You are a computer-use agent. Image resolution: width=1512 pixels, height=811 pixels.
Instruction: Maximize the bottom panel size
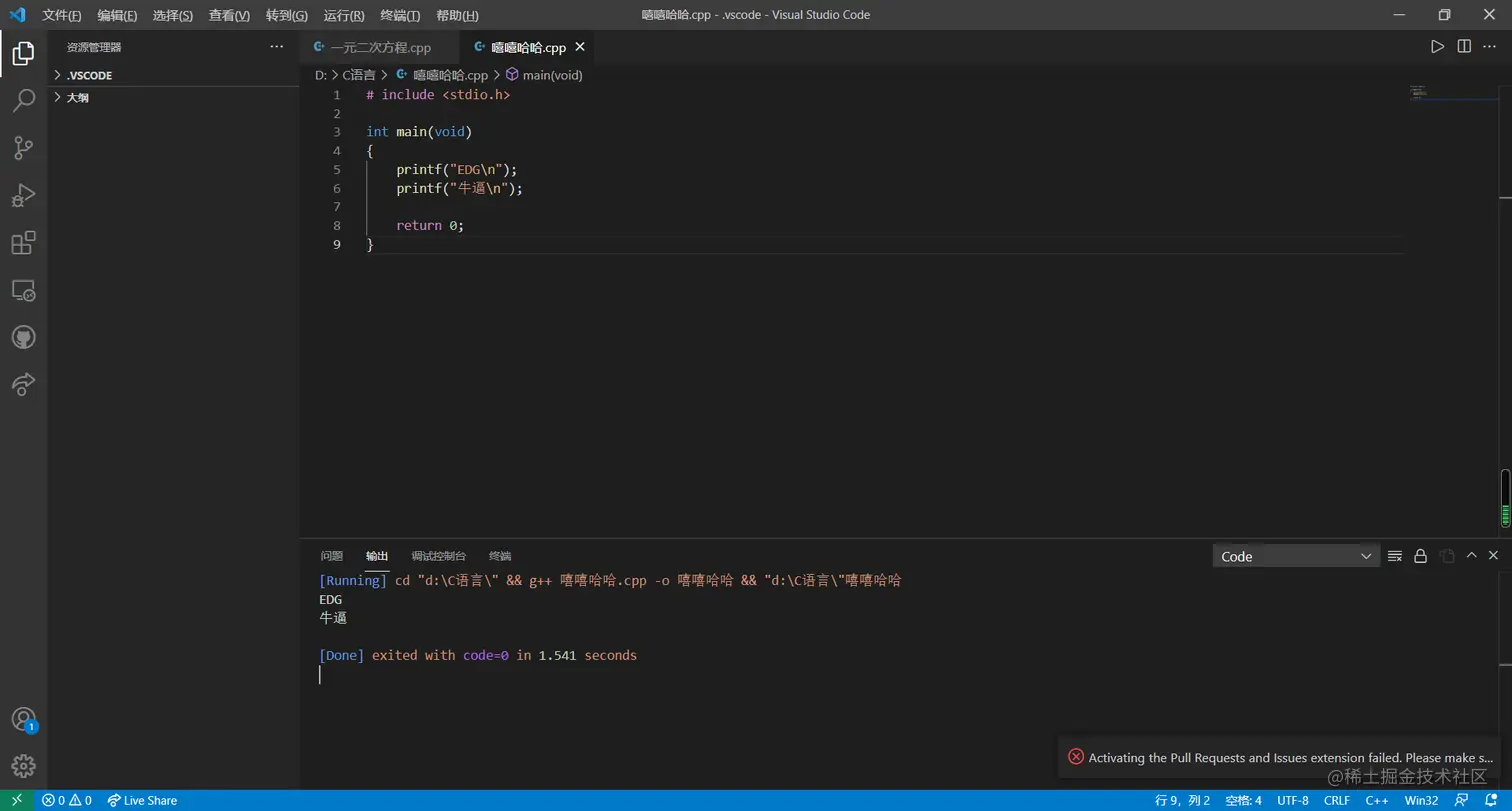point(1472,555)
